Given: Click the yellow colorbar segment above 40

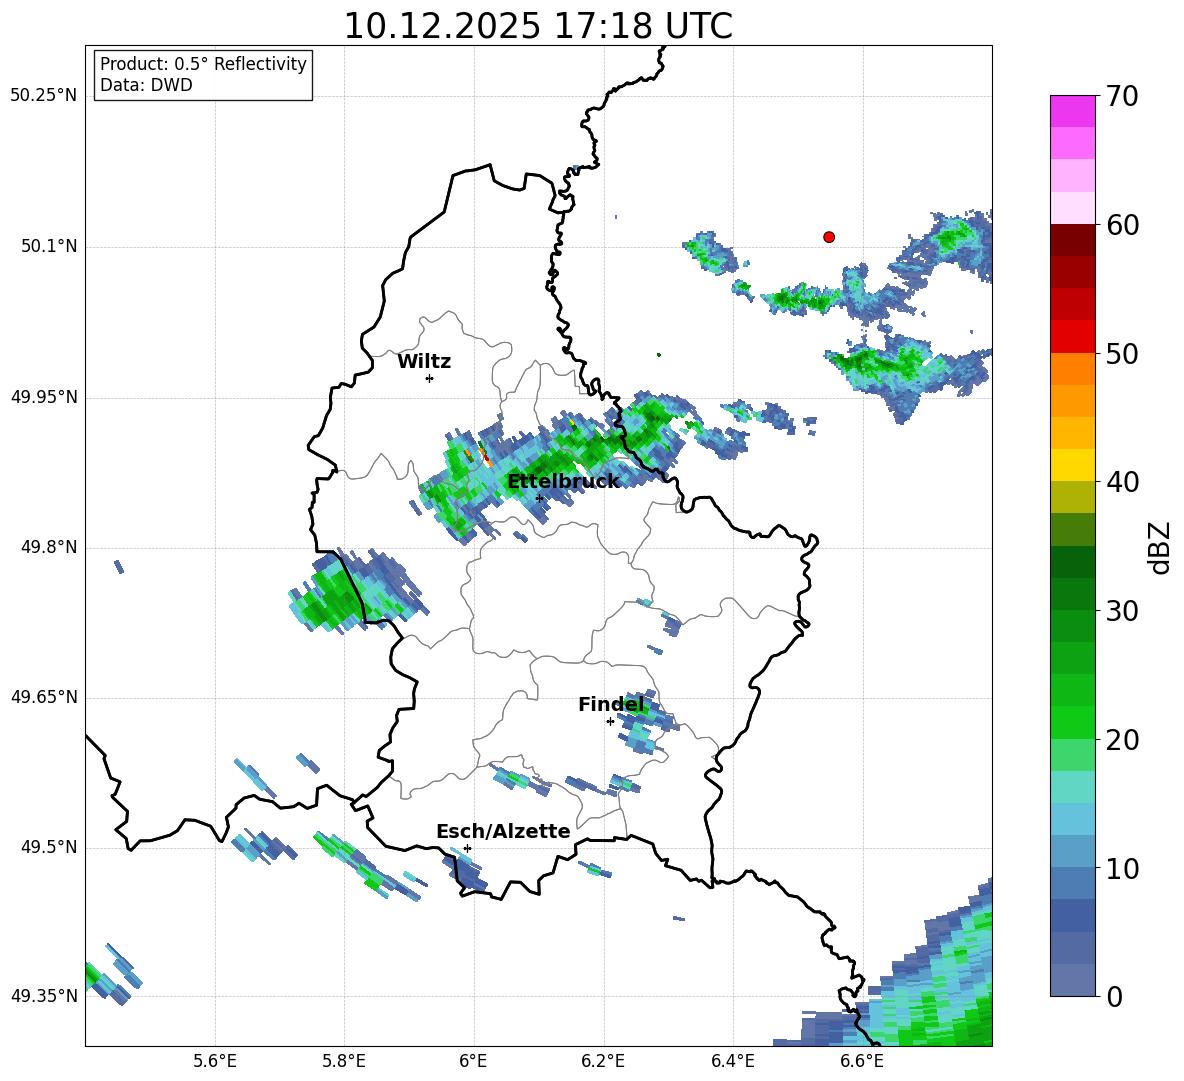Looking at the screenshot, I should click(x=1073, y=465).
